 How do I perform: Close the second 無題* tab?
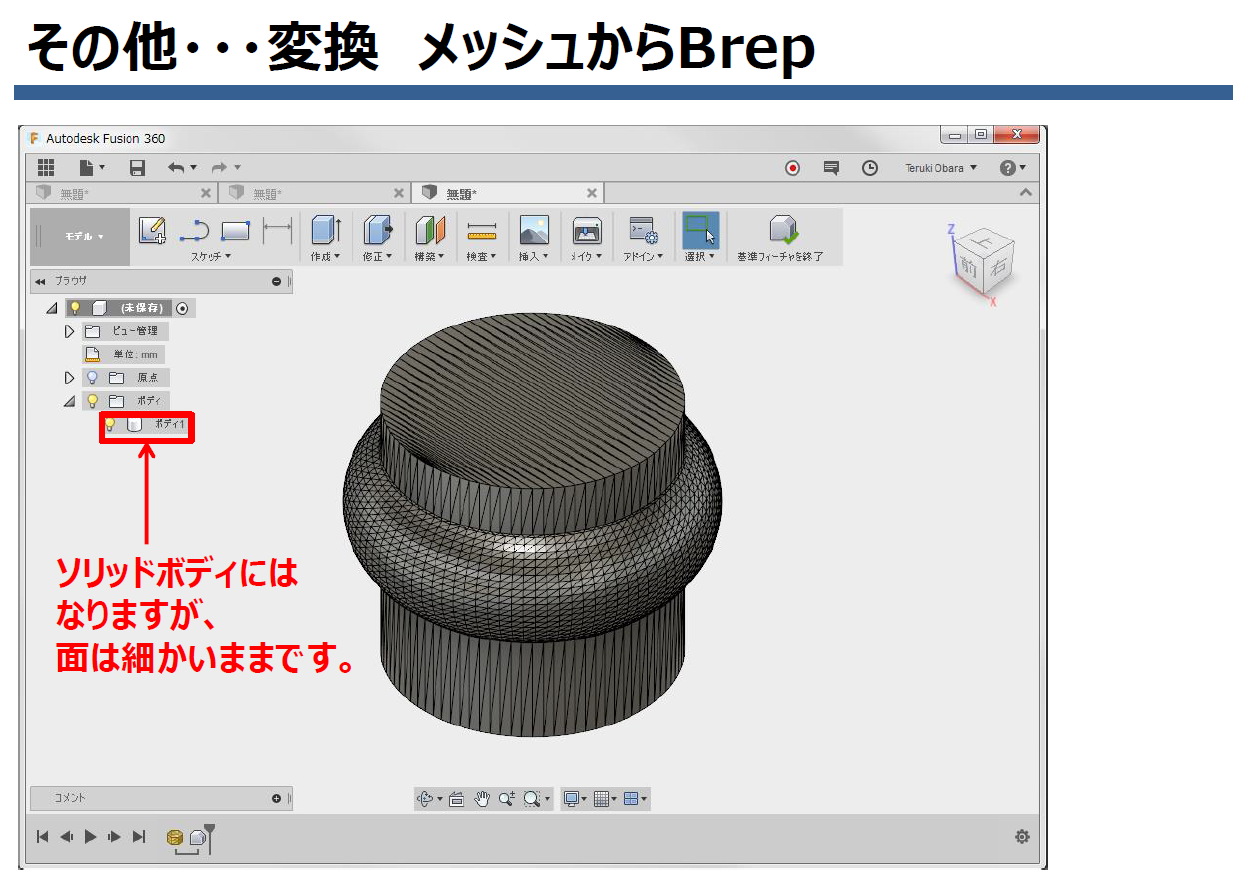[x=399, y=193]
